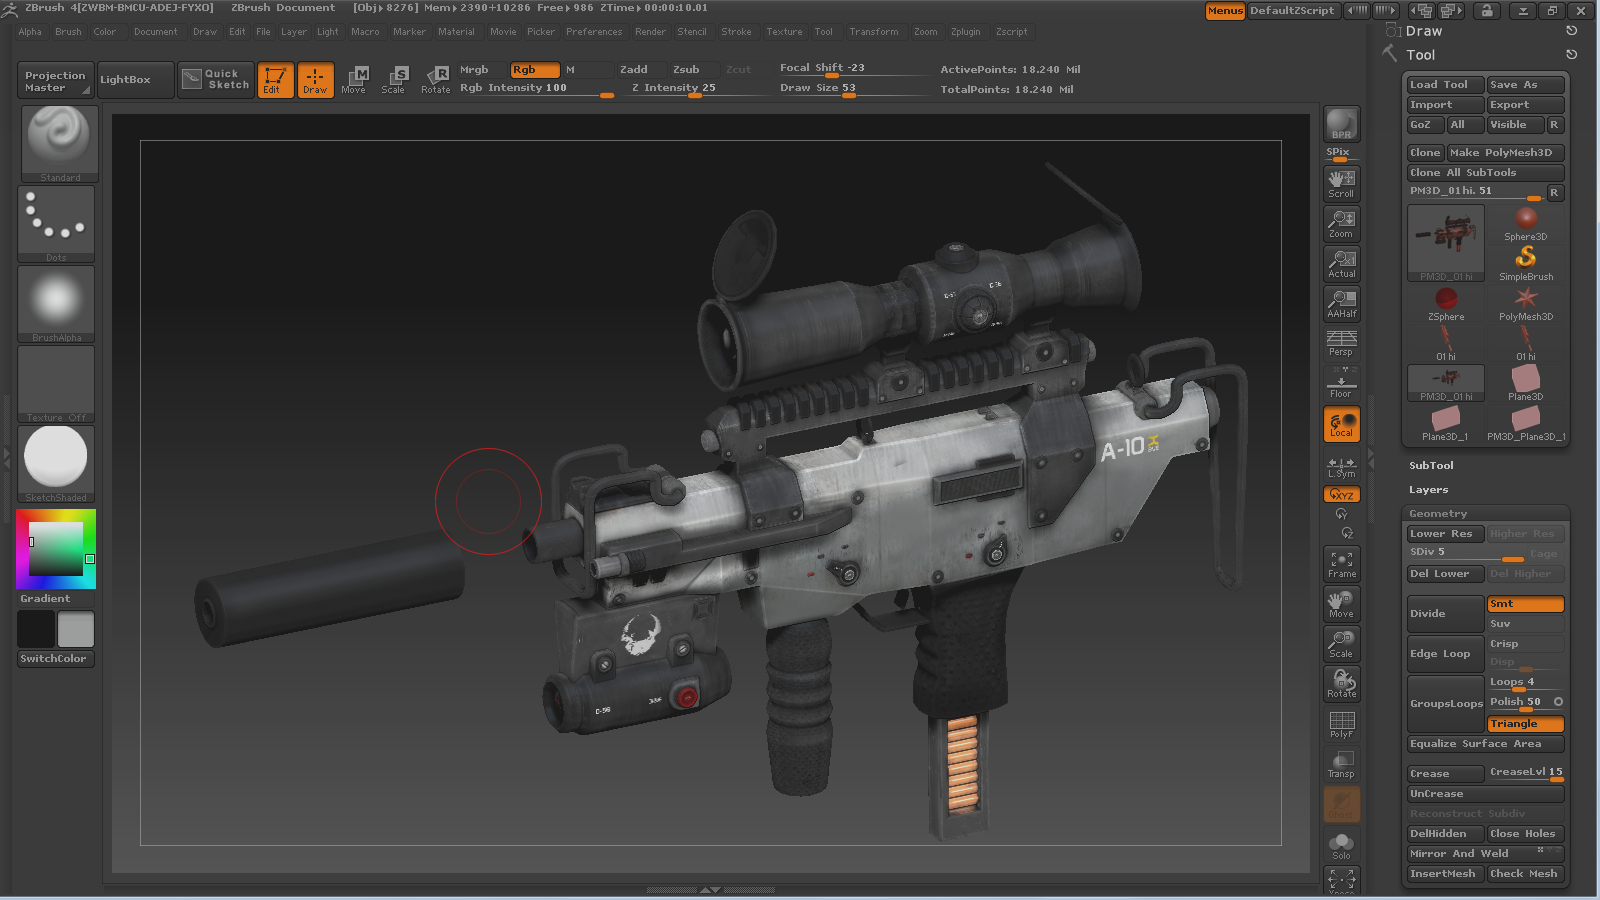Click the Frame view icon
1600x900 pixels.
tap(1341, 564)
